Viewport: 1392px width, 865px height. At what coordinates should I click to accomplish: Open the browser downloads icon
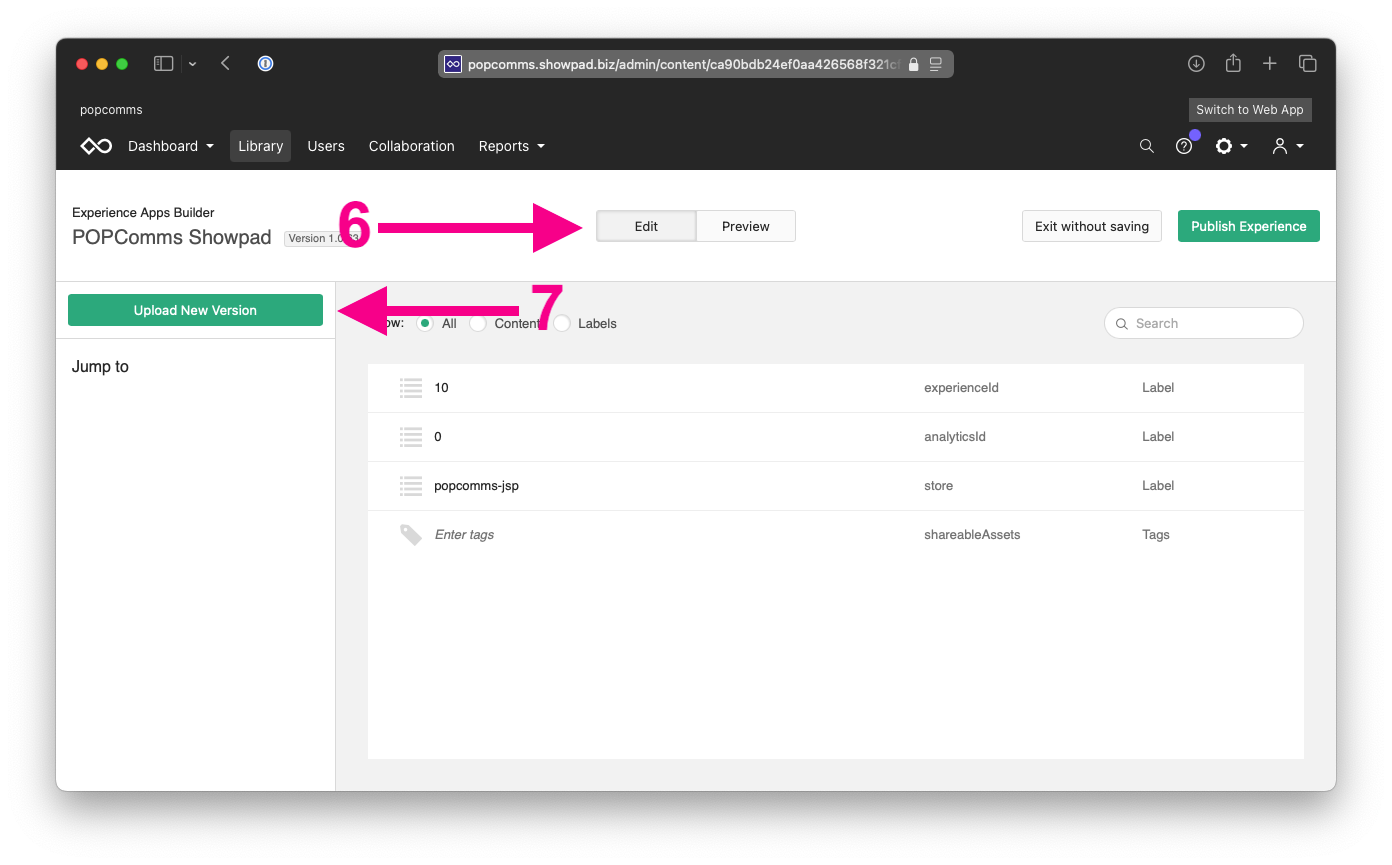(1196, 63)
